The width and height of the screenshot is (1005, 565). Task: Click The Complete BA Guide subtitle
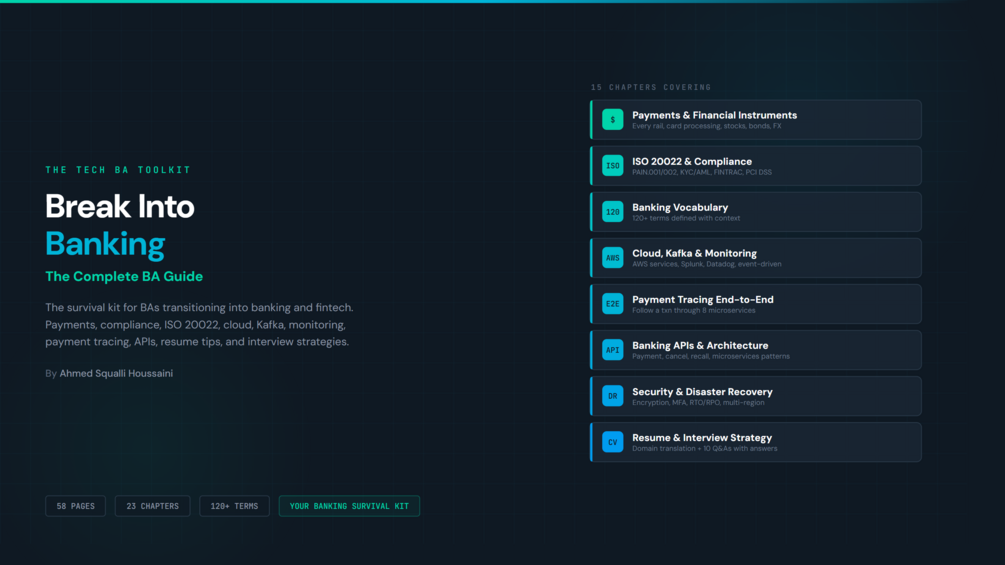[124, 277]
